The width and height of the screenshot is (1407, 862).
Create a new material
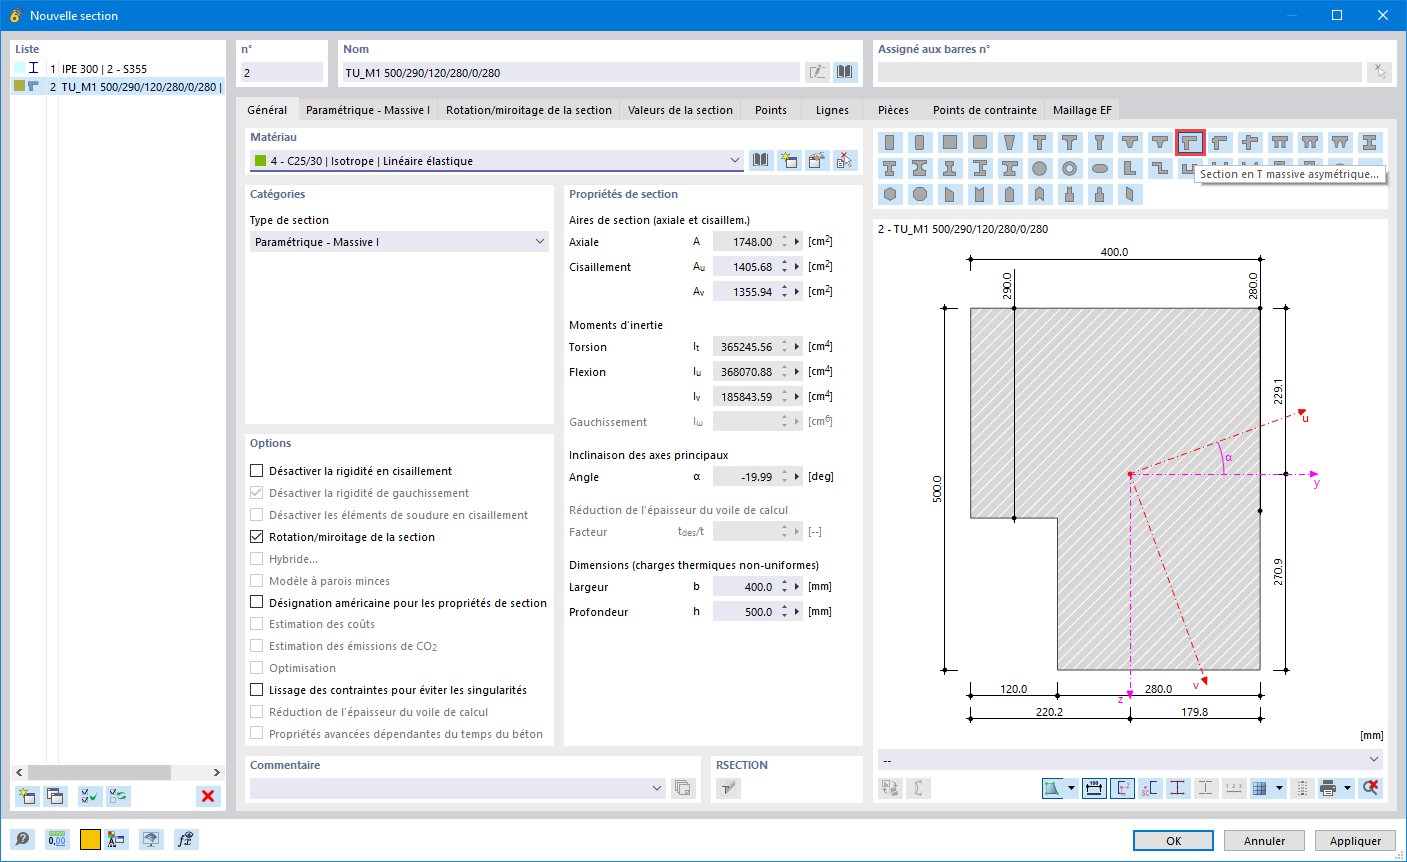pos(790,160)
